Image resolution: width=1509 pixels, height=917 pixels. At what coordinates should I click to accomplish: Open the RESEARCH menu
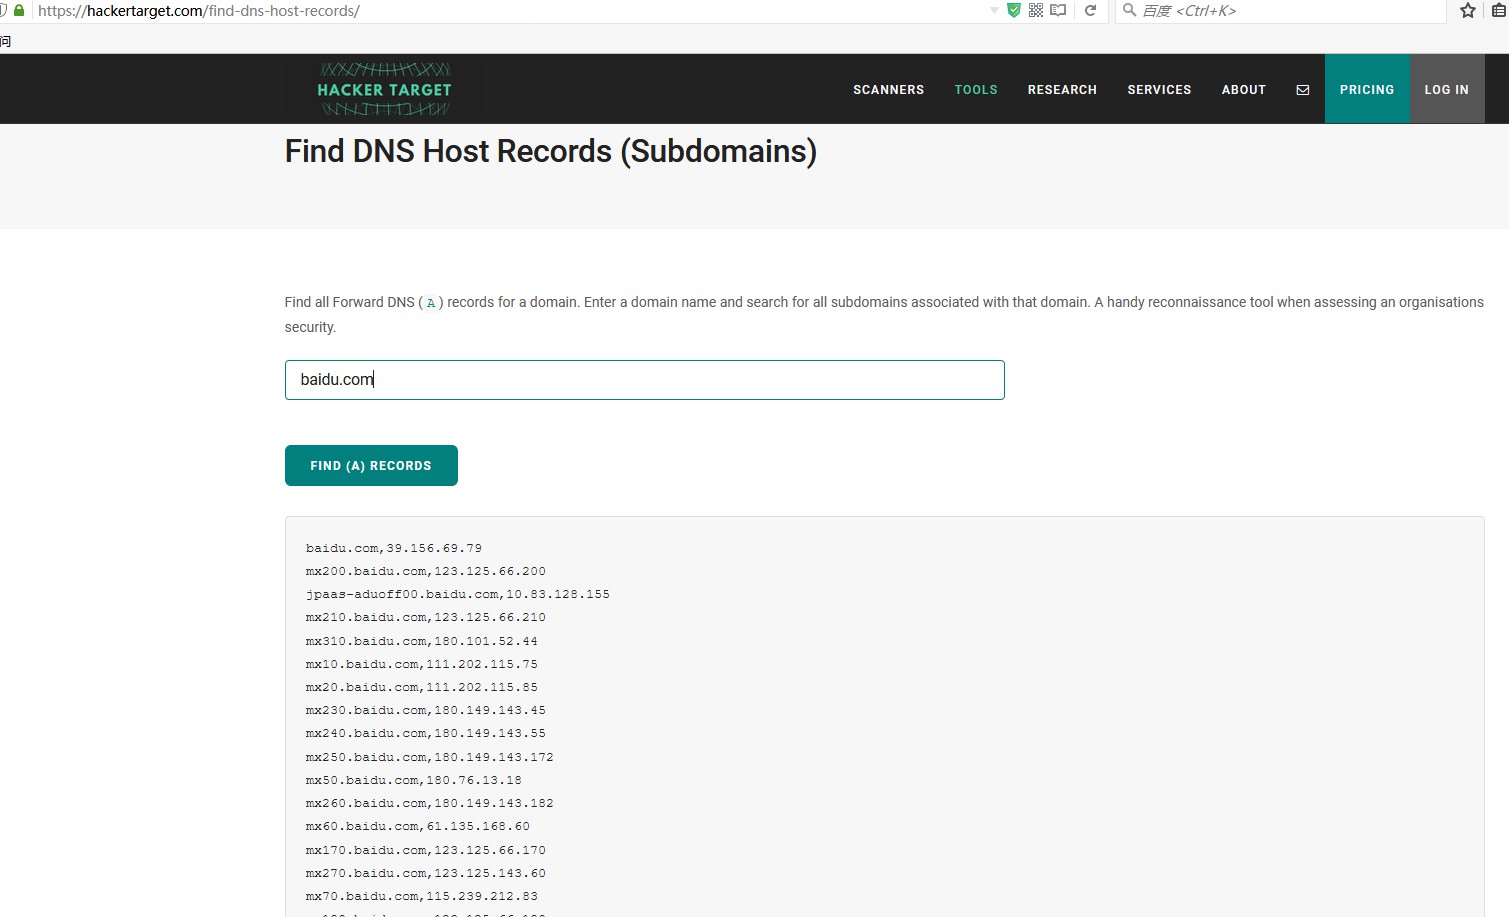[x=1062, y=90]
